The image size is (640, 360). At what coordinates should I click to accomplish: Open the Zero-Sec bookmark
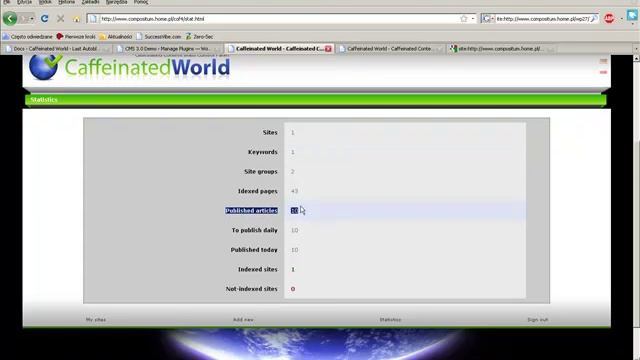point(199,36)
